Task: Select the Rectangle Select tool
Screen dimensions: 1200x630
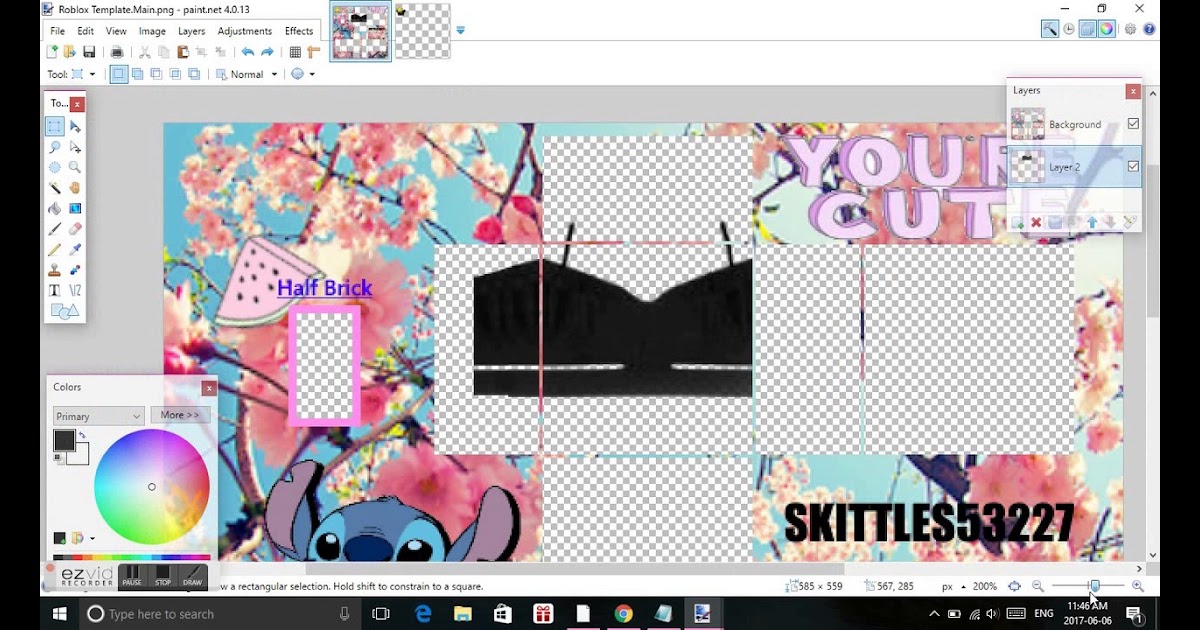Action: click(x=55, y=126)
